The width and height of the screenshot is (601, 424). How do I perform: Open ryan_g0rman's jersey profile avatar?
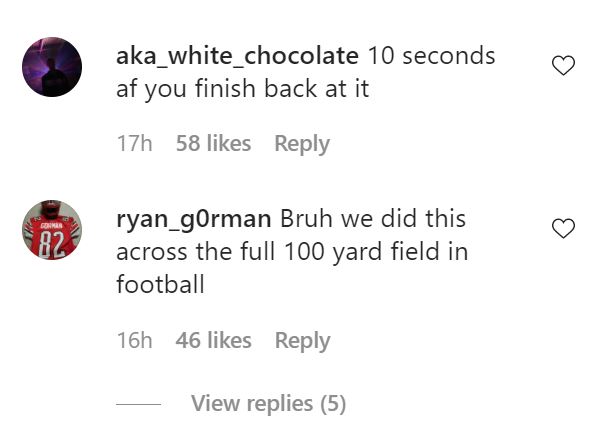(52, 229)
